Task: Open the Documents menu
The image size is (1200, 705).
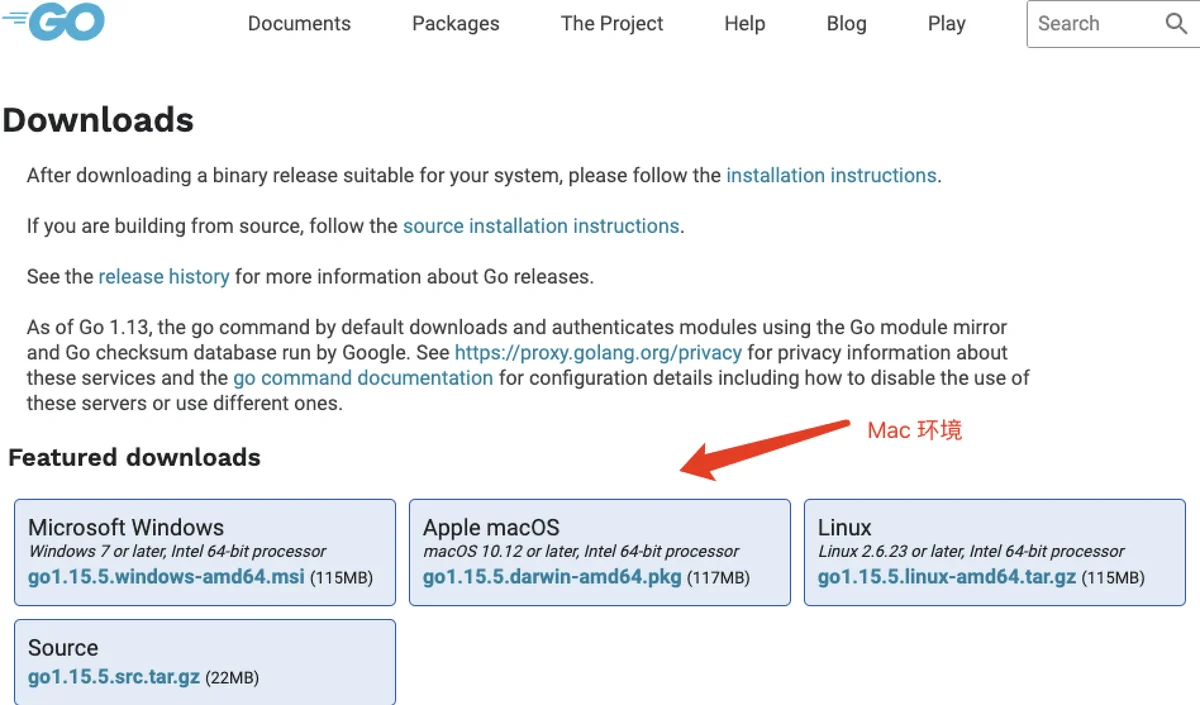Action: click(299, 24)
